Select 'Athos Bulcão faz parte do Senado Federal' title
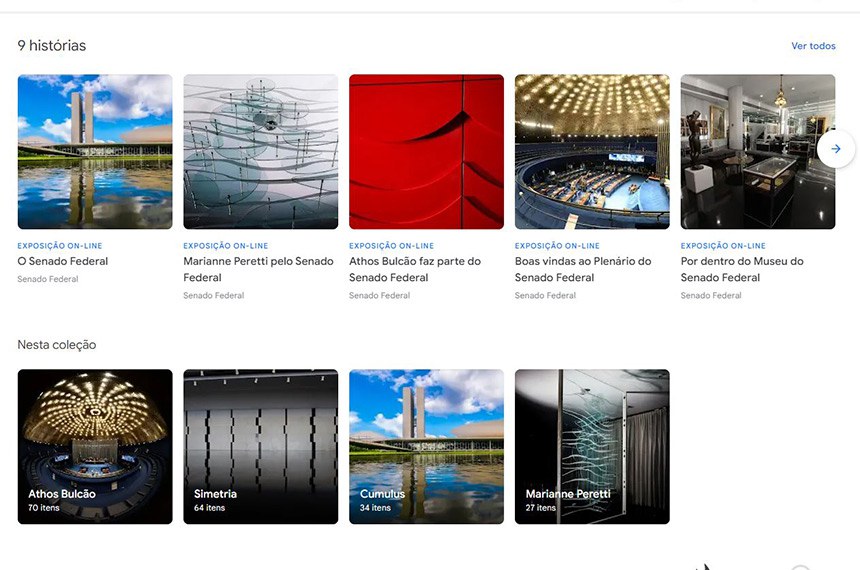This screenshot has height=570, width=860. tap(415, 269)
